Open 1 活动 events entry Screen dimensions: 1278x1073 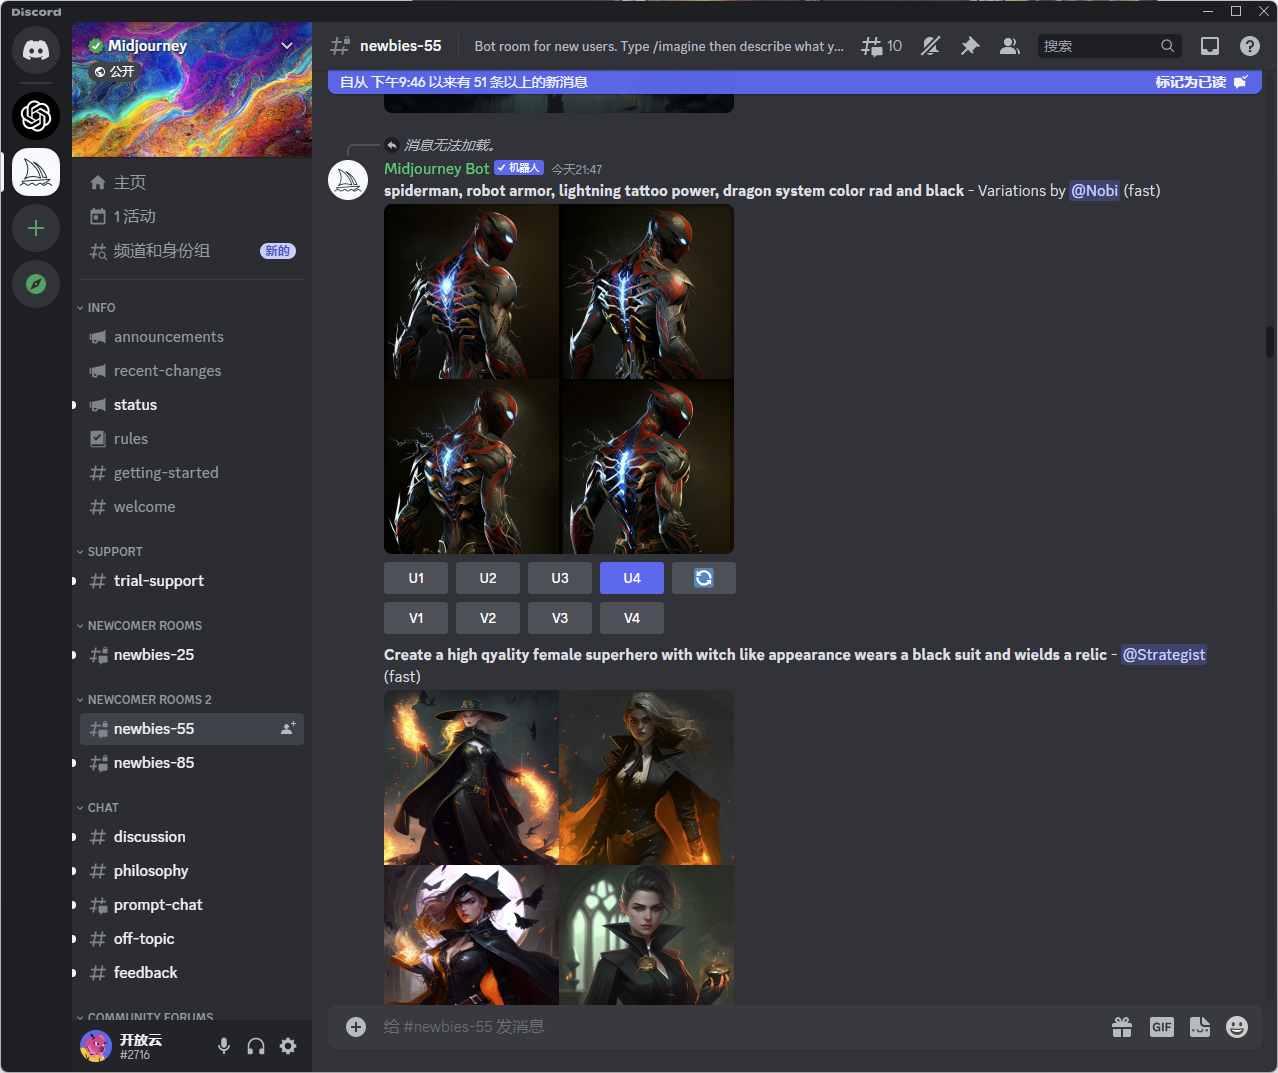[192, 216]
